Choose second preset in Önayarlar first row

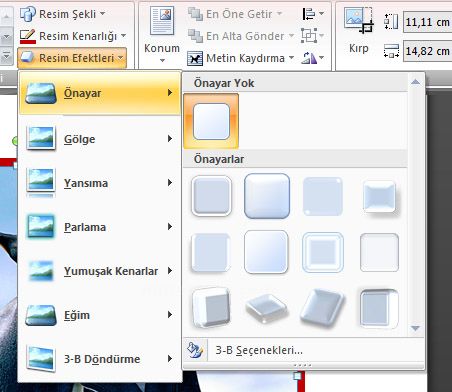pos(267,196)
